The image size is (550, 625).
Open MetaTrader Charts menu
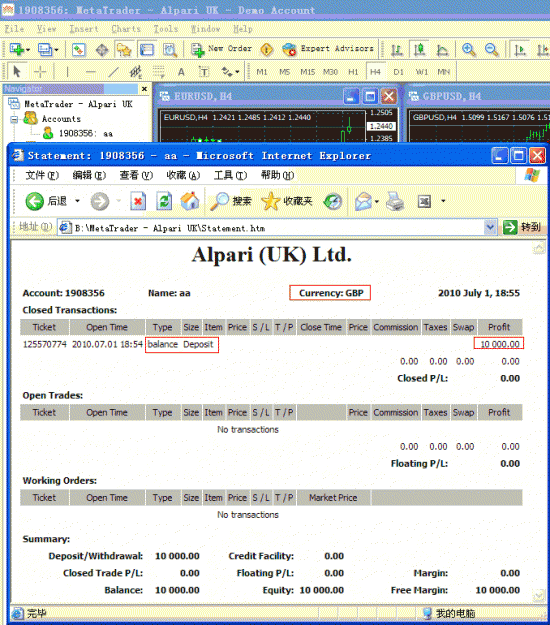tap(126, 29)
